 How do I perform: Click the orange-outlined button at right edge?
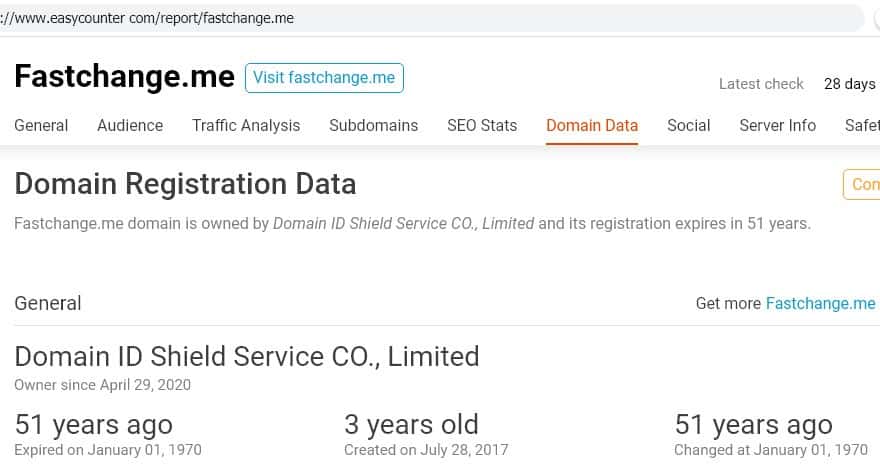[863, 185]
